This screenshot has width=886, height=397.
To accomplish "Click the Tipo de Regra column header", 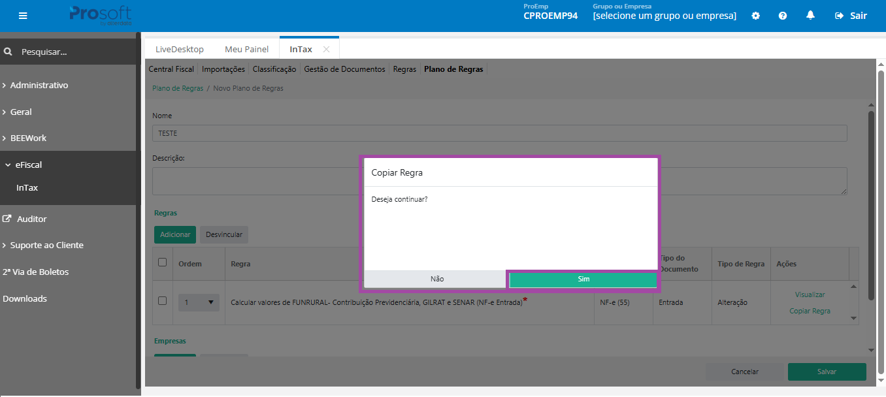I will click(741, 264).
